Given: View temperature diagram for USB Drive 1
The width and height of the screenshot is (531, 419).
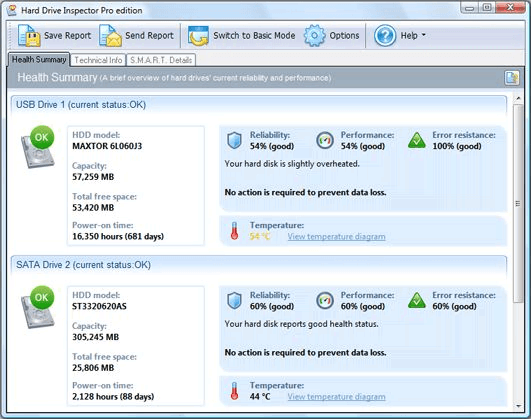Looking at the screenshot, I should 336,236.
